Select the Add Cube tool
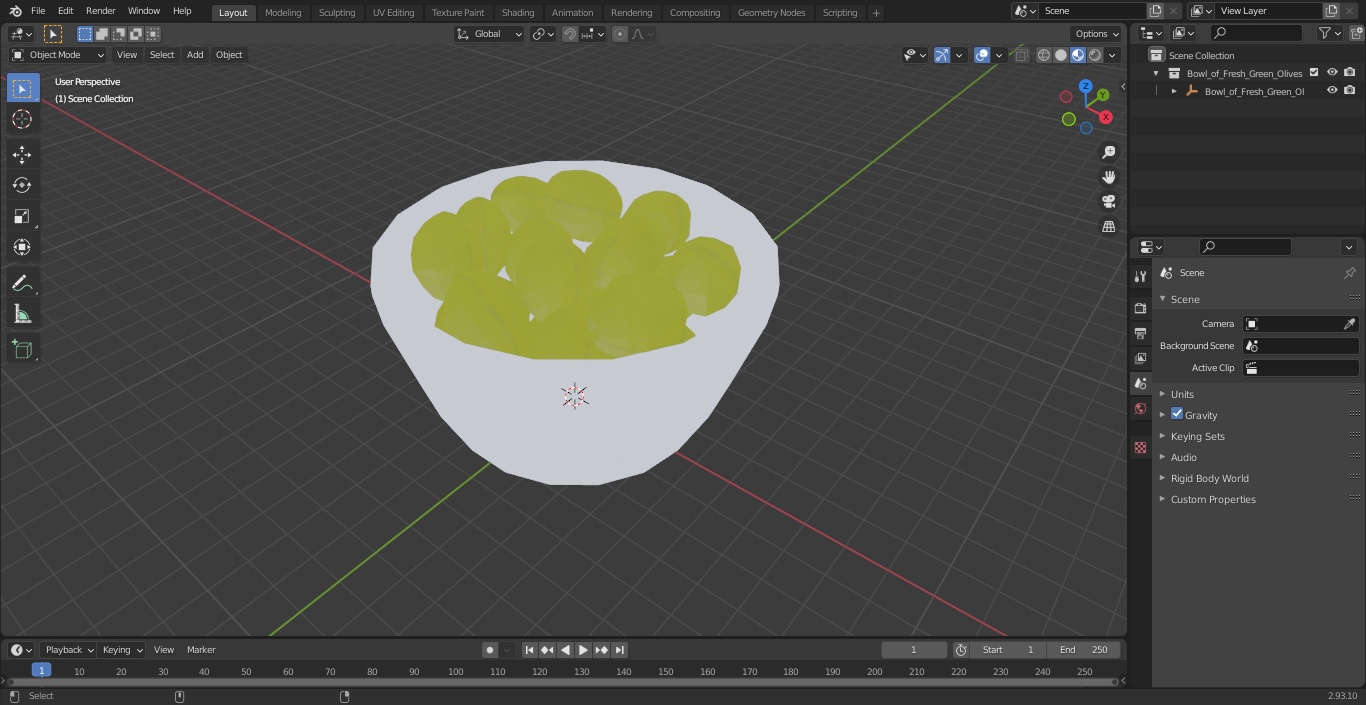1366x705 pixels. [22, 350]
